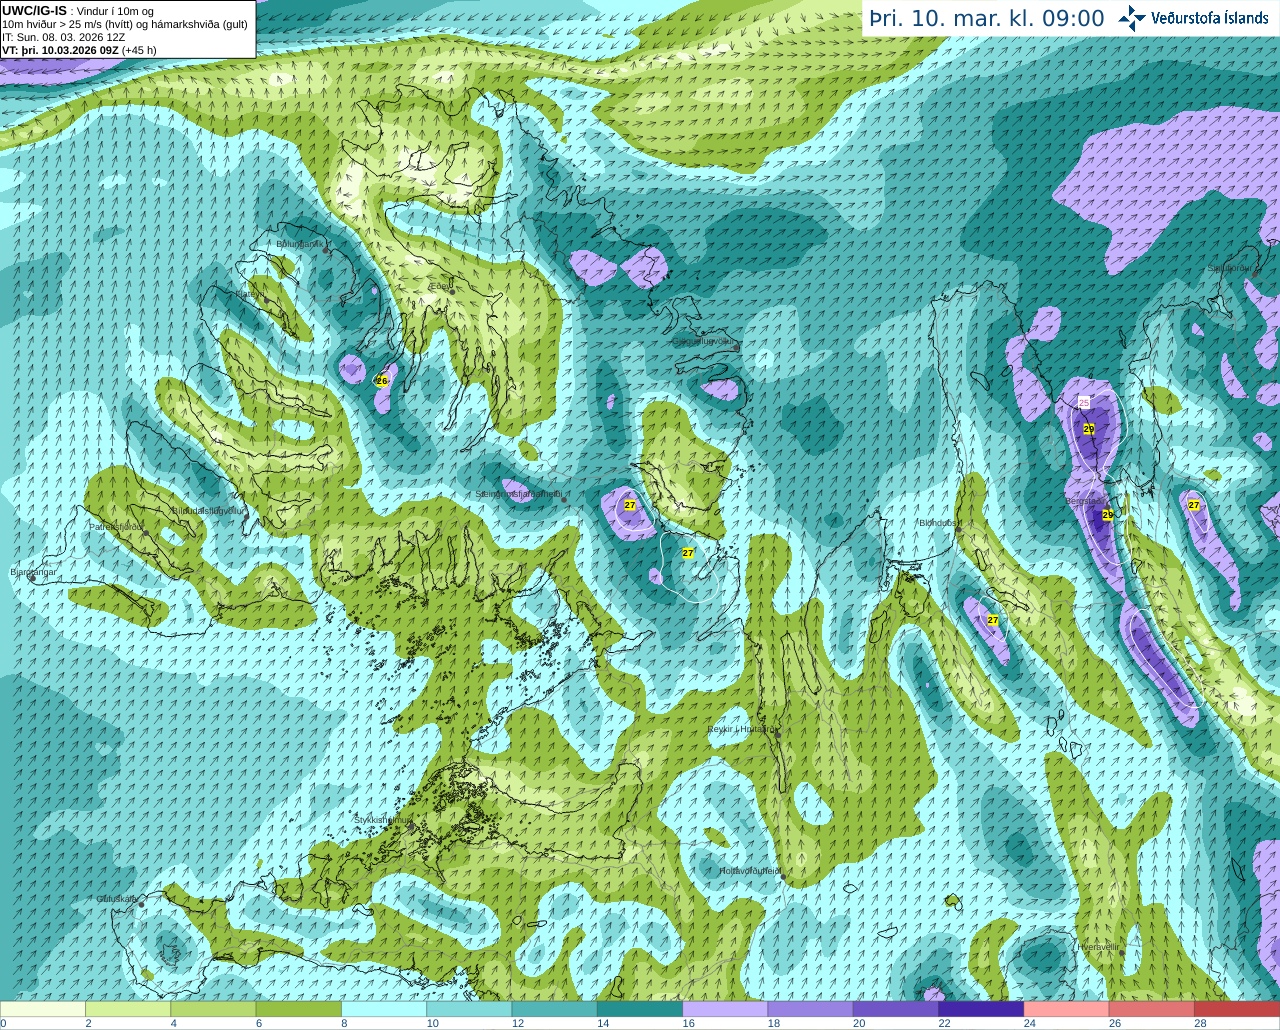
Task: Click the Flateyri place label
Action: (250, 293)
